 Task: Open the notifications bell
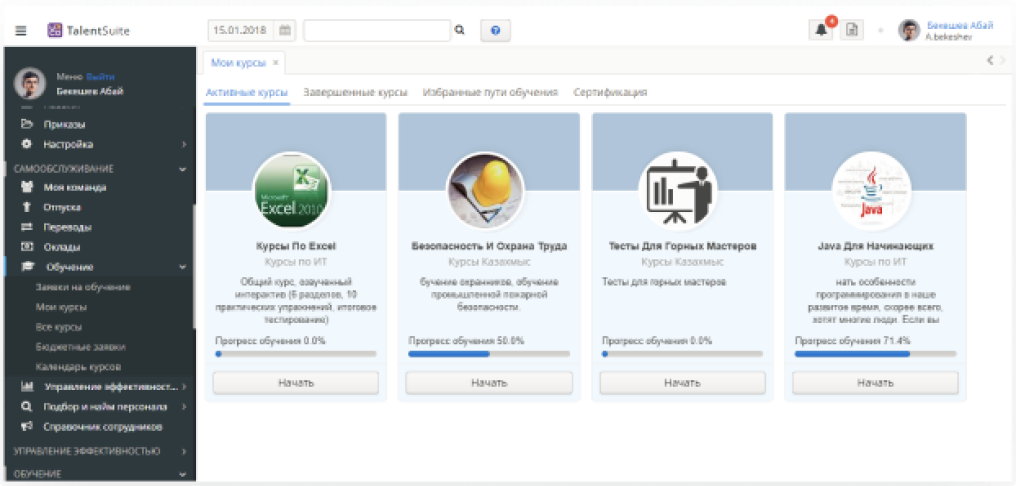(821, 30)
